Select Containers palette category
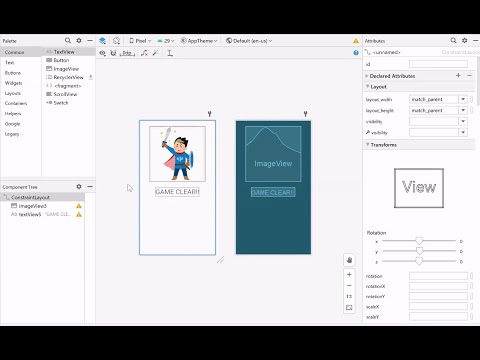The width and height of the screenshot is (480, 360). pyautogui.click(x=16, y=103)
